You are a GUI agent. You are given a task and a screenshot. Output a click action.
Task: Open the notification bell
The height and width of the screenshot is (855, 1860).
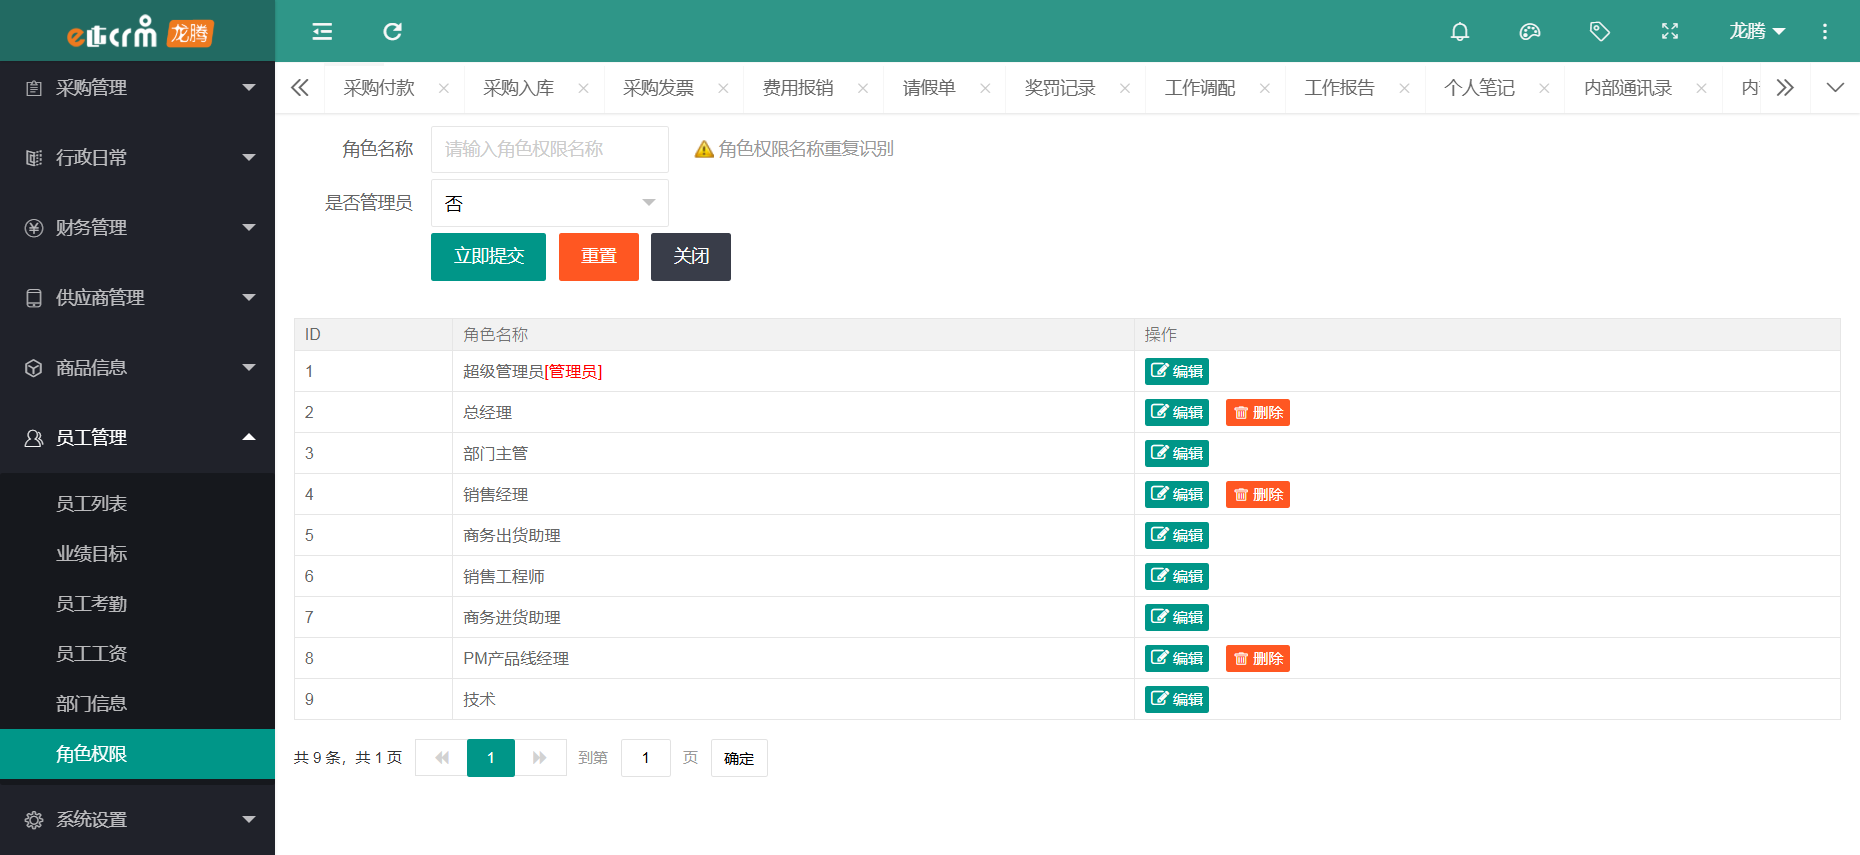pyautogui.click(x=1460, y=32)
